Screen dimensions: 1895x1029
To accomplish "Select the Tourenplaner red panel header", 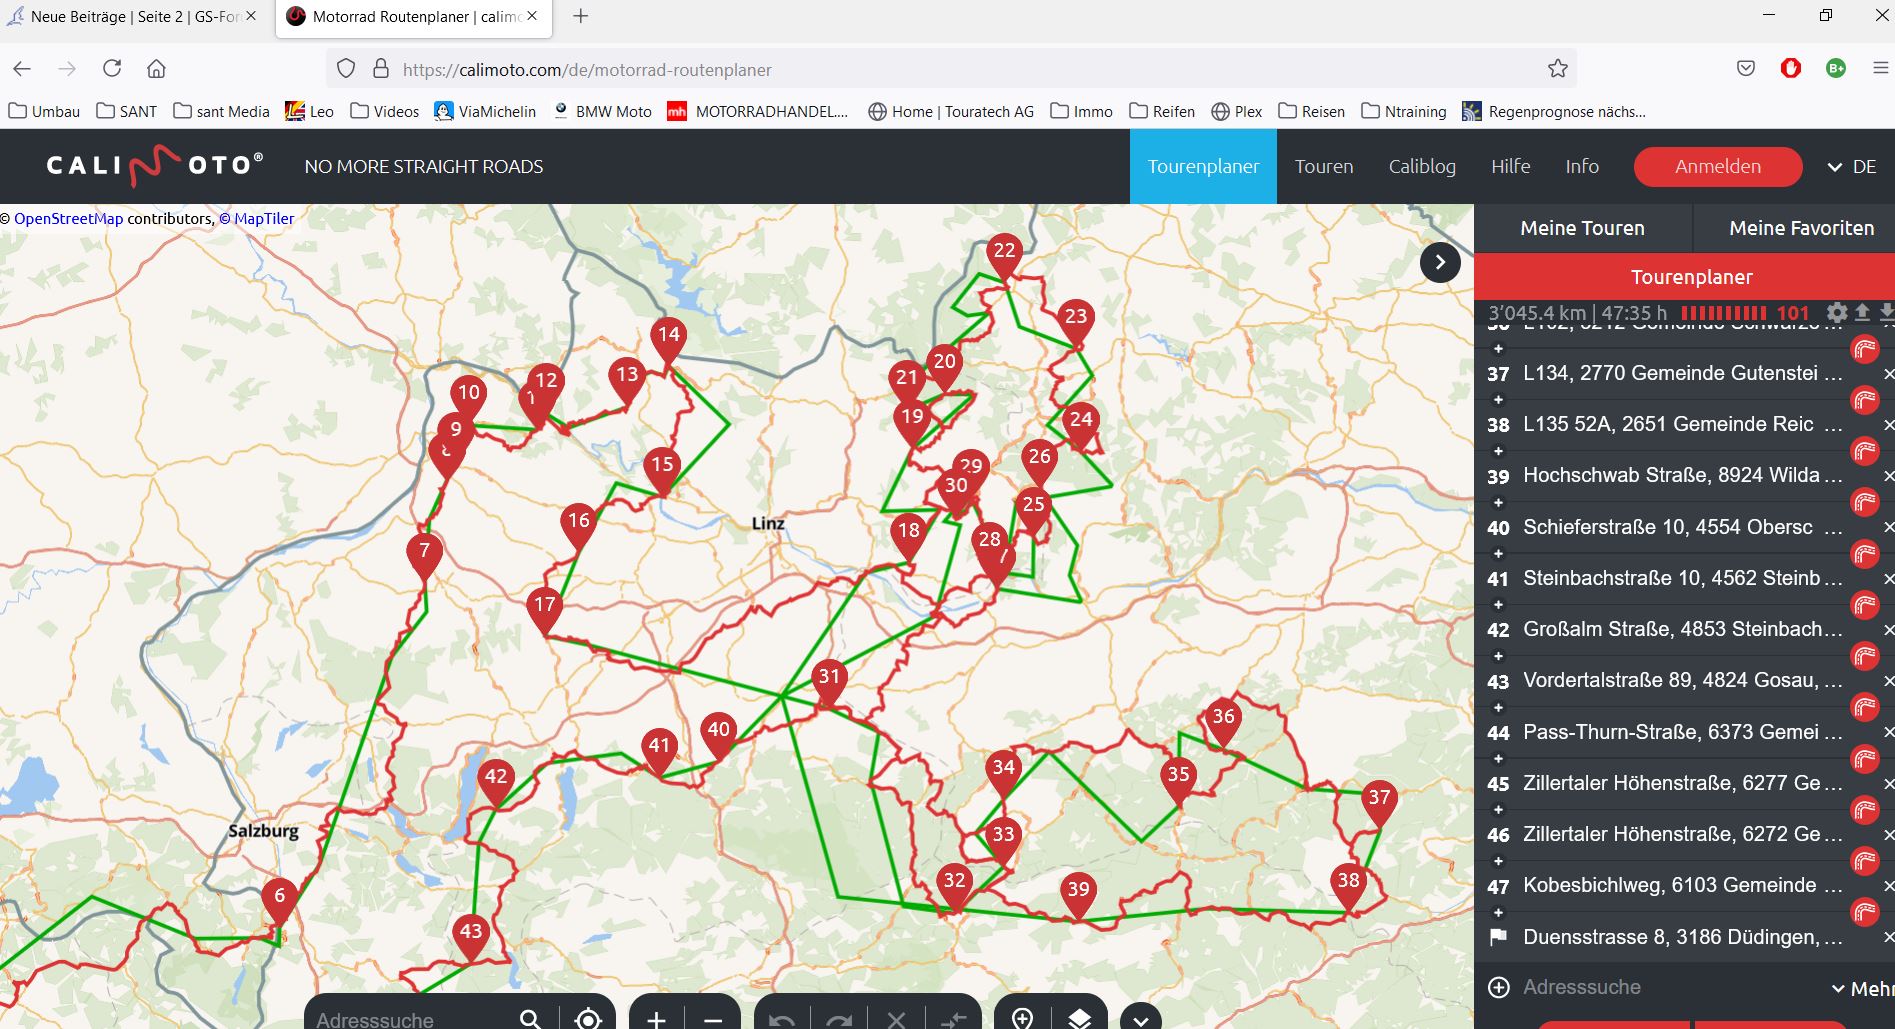I will click(x=1685, y=277).
